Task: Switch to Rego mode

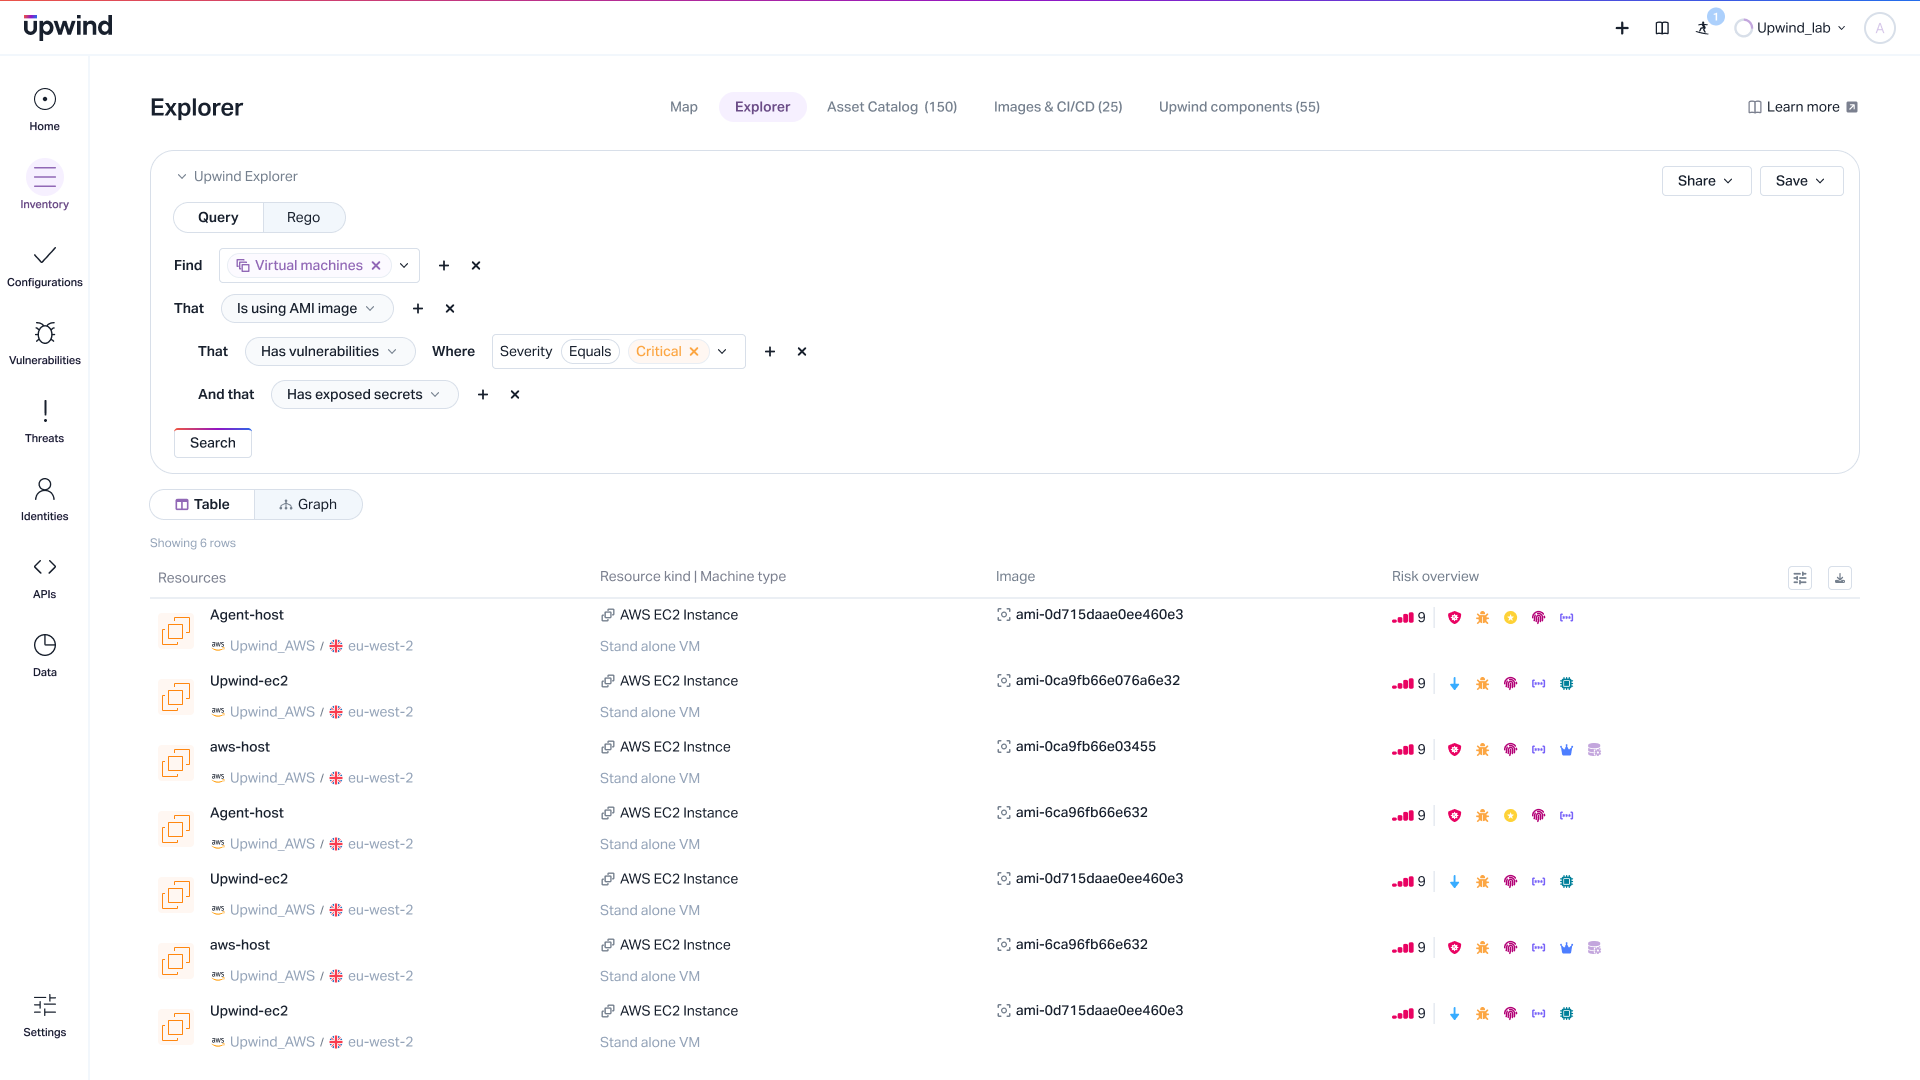Action: (x=304, y=218)
